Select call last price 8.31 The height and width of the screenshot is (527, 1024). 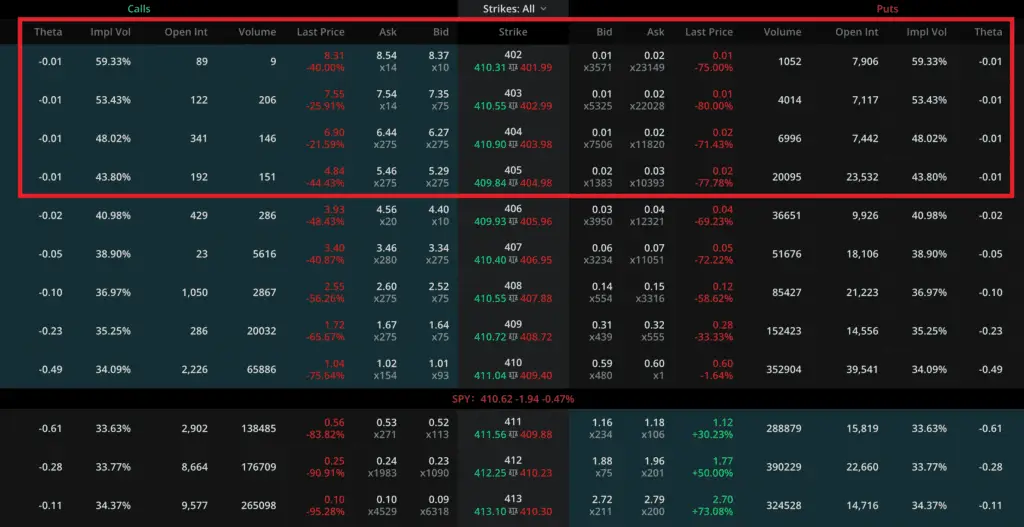332,56
